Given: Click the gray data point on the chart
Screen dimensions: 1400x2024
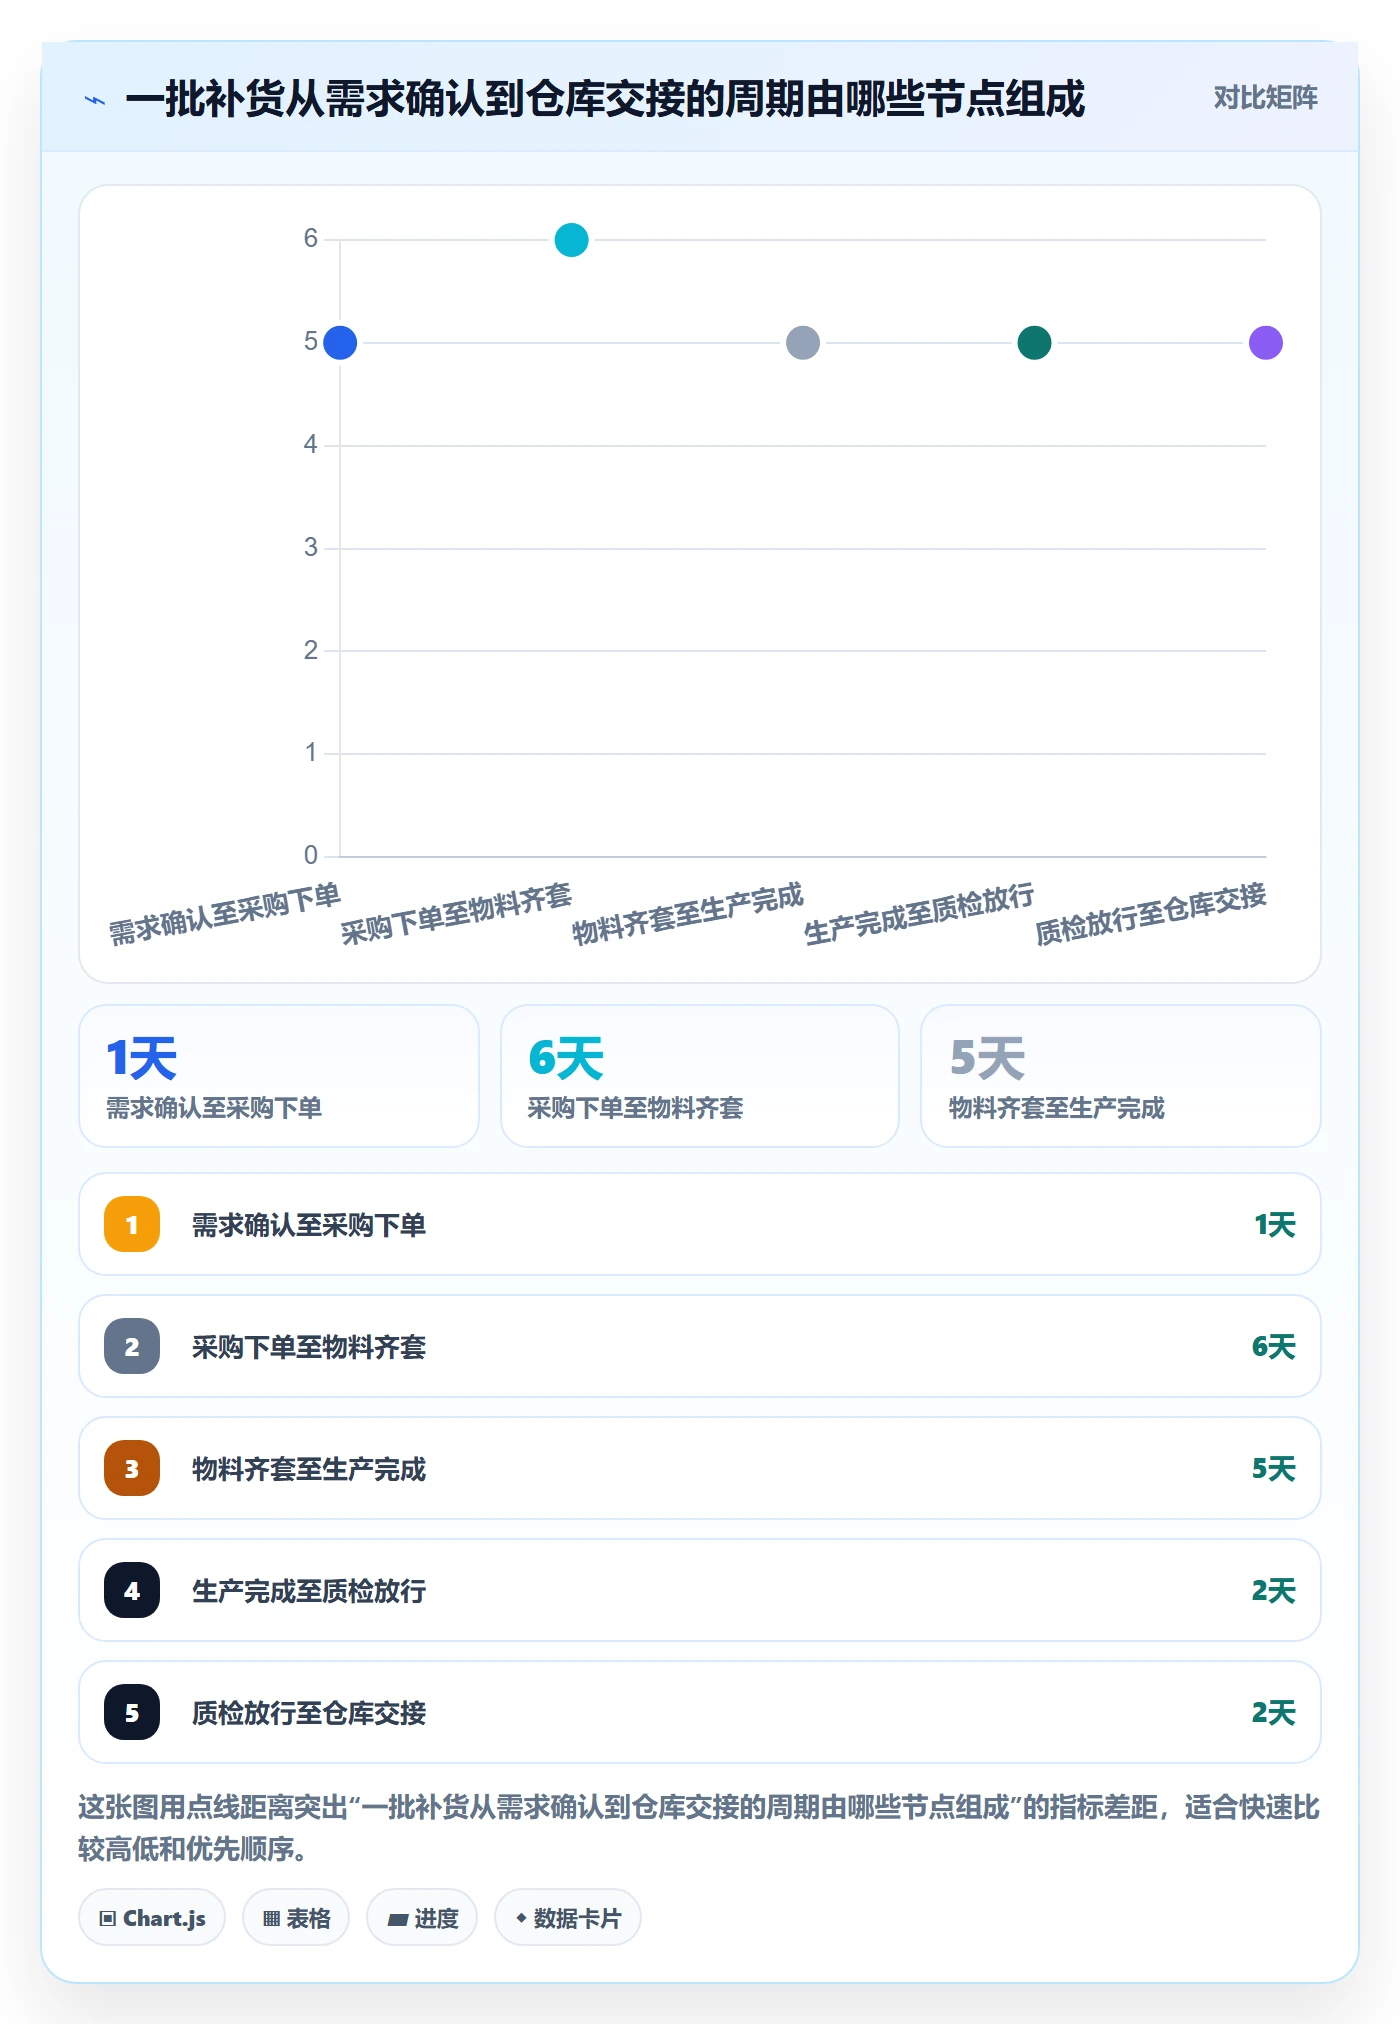Looking at the screenshot, I should (803, 343).
